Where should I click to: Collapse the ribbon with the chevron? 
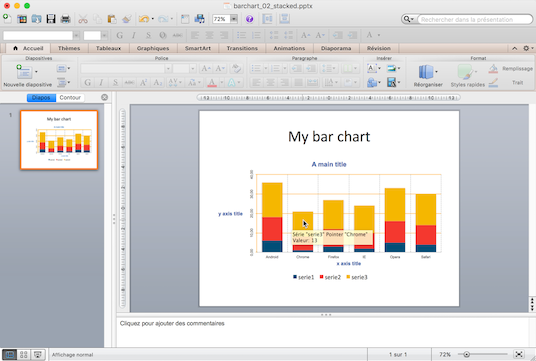pyautogui.click(x=514, y=48)
